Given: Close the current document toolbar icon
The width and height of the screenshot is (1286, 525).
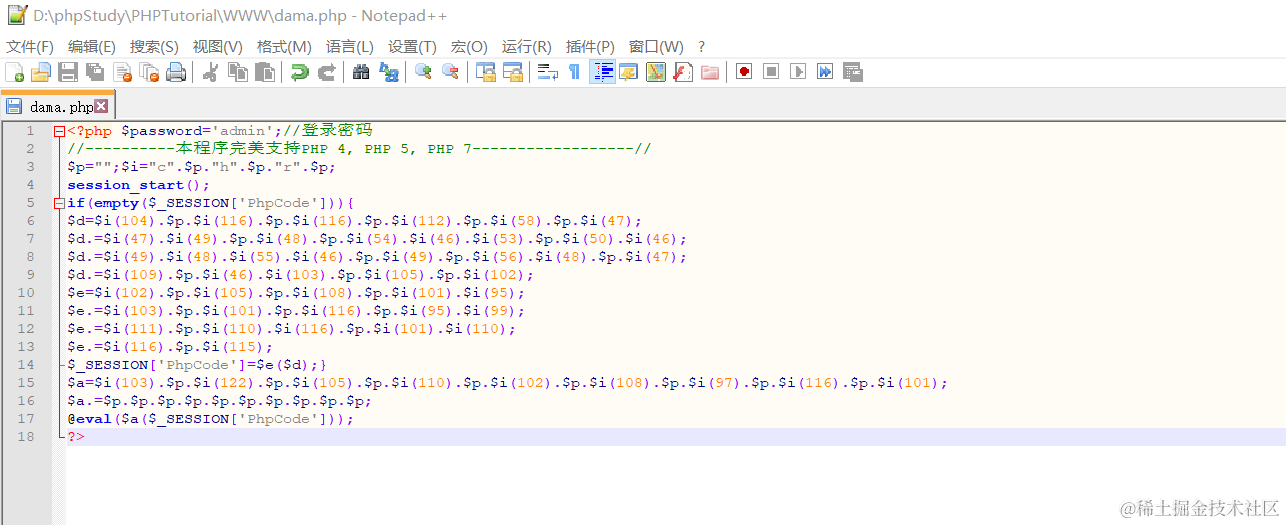Looking at the screenshot, I should point(122,72).
